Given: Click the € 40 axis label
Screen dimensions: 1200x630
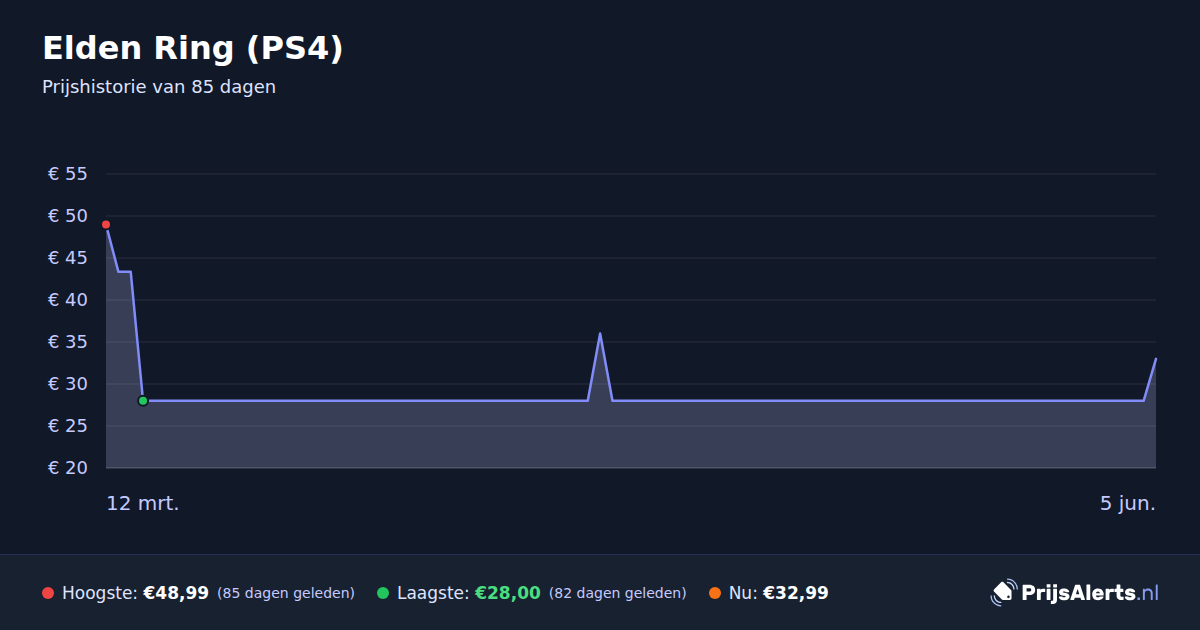Looking at the screenshot, I should point(68,300).
